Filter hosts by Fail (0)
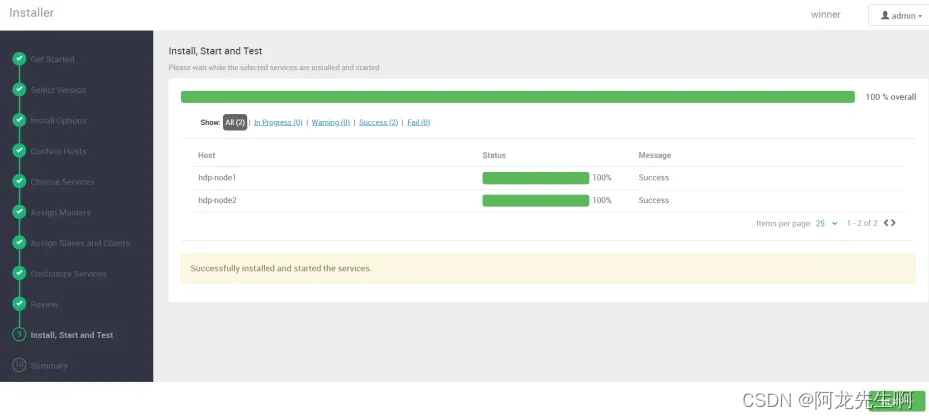The image size is (929, 419). 419,123
